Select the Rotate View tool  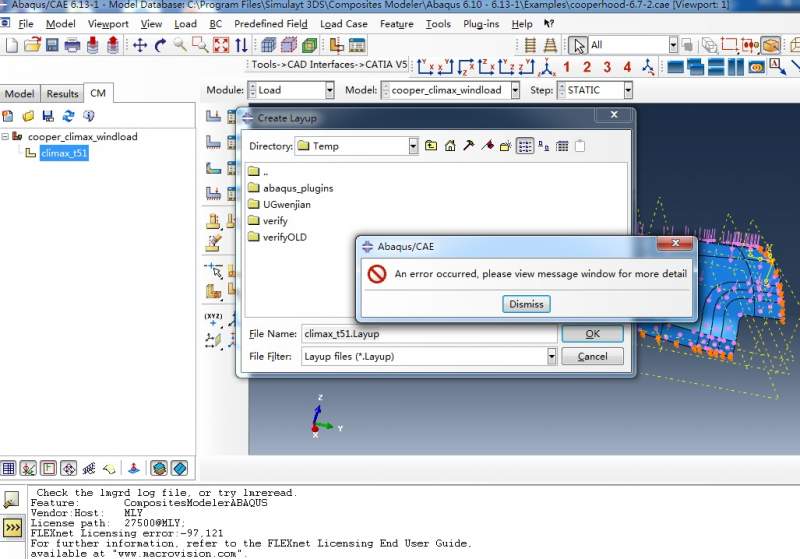pos(160,45)
